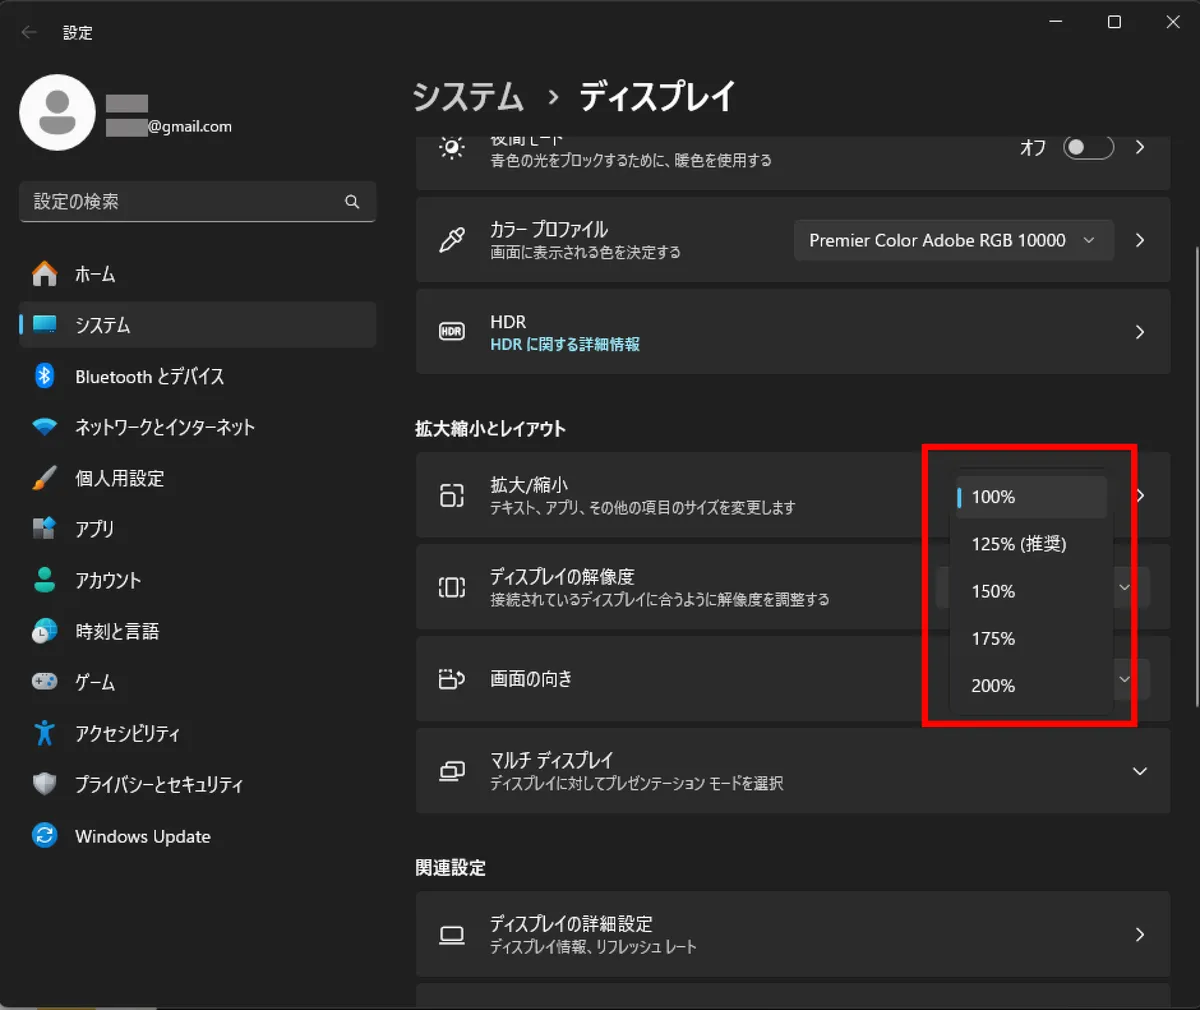Click the システム breadcrumb
This screenshot has width=1200, height=1010.
[468, 97]
